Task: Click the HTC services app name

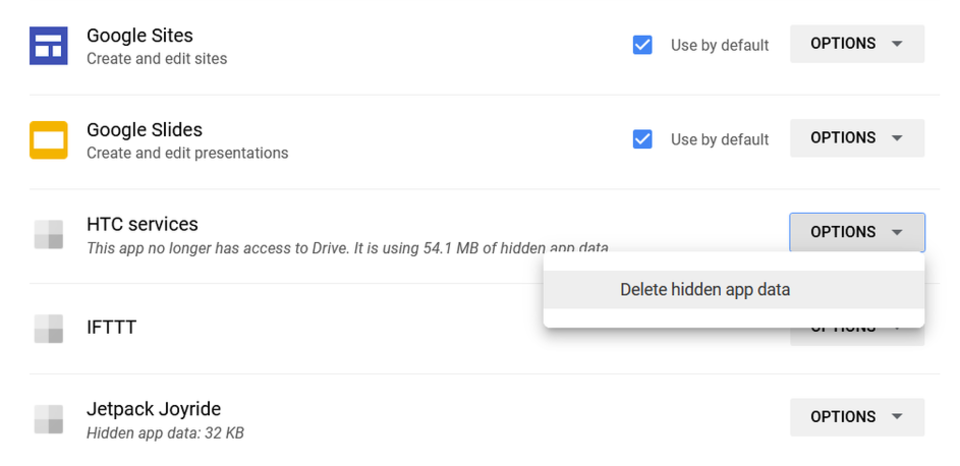Action: [142, 224]
